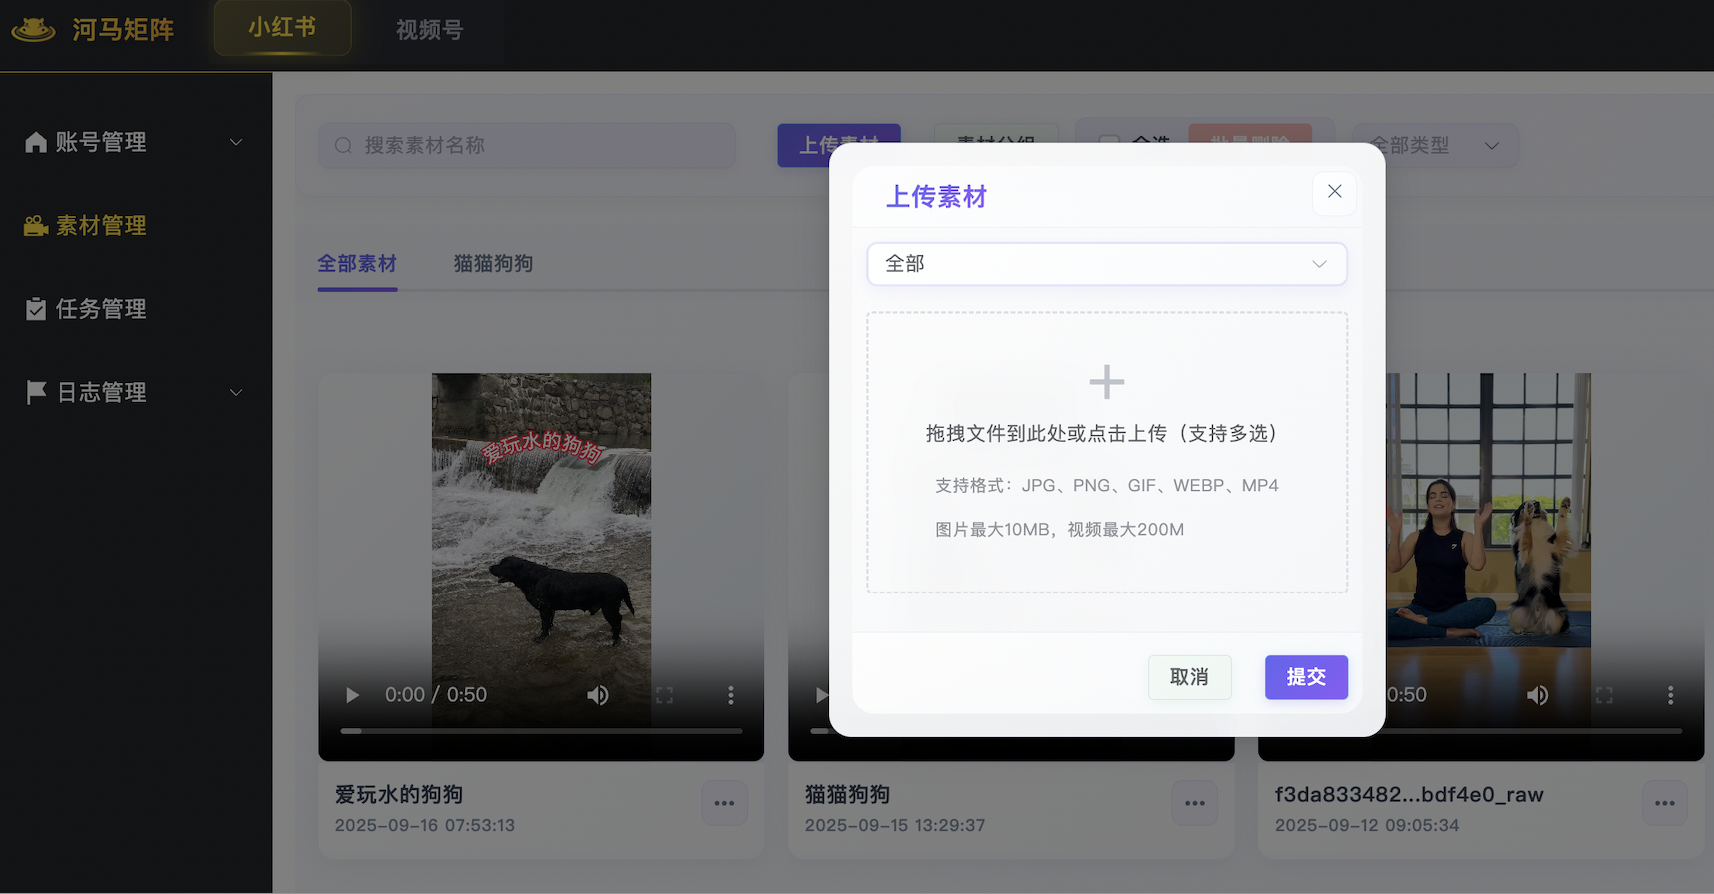Mute the f3da833482 raw video volume
1714x894 pixels.
pos(1537,695)
